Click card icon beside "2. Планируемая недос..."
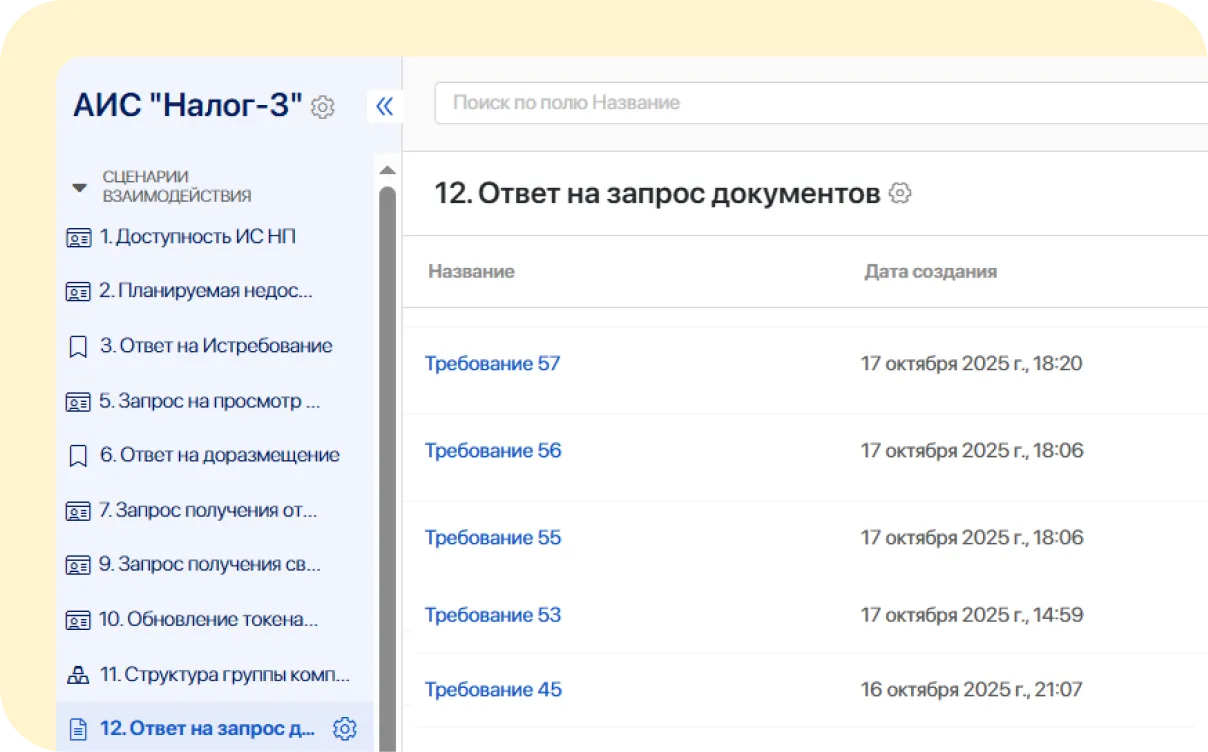 click(79, 291)
